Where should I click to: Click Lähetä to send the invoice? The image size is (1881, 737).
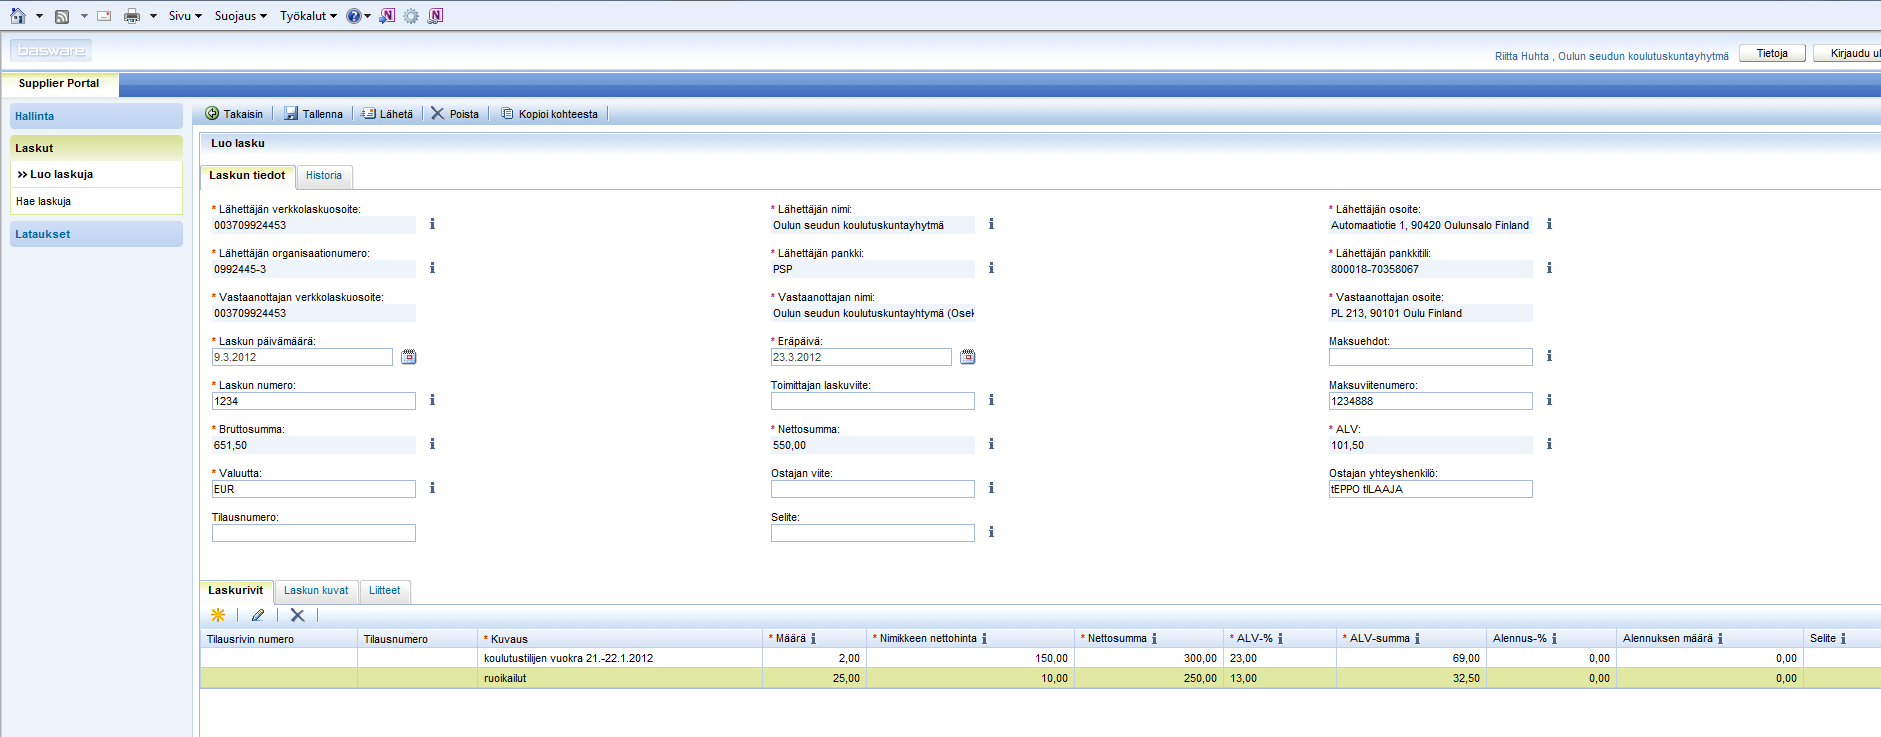pos(387,114)
